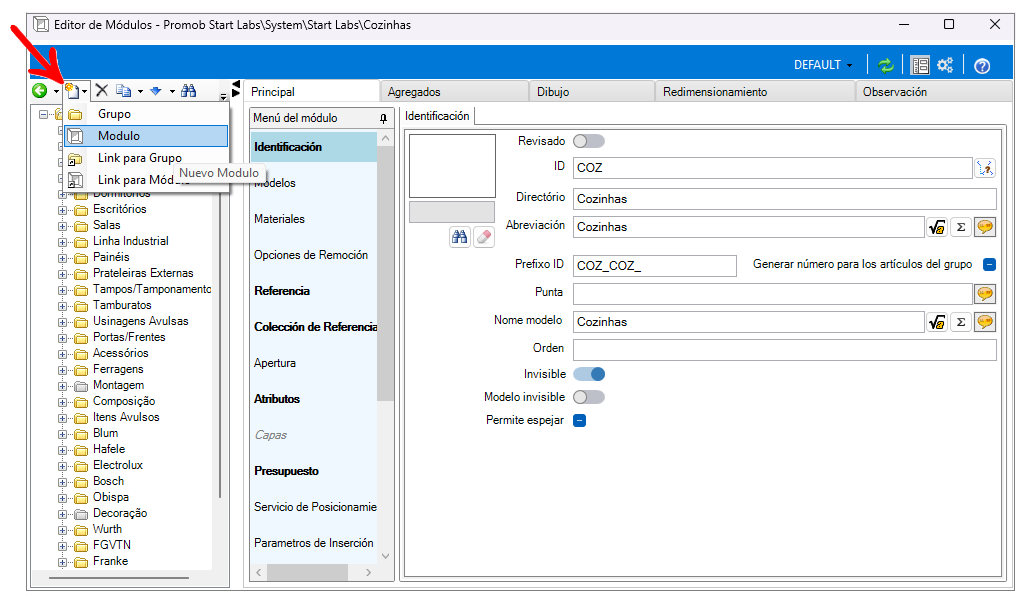Select Modulo from the new item menu
Viewport: 1022px width, 598px height.
pyautogui.click(x=119, y=136)
